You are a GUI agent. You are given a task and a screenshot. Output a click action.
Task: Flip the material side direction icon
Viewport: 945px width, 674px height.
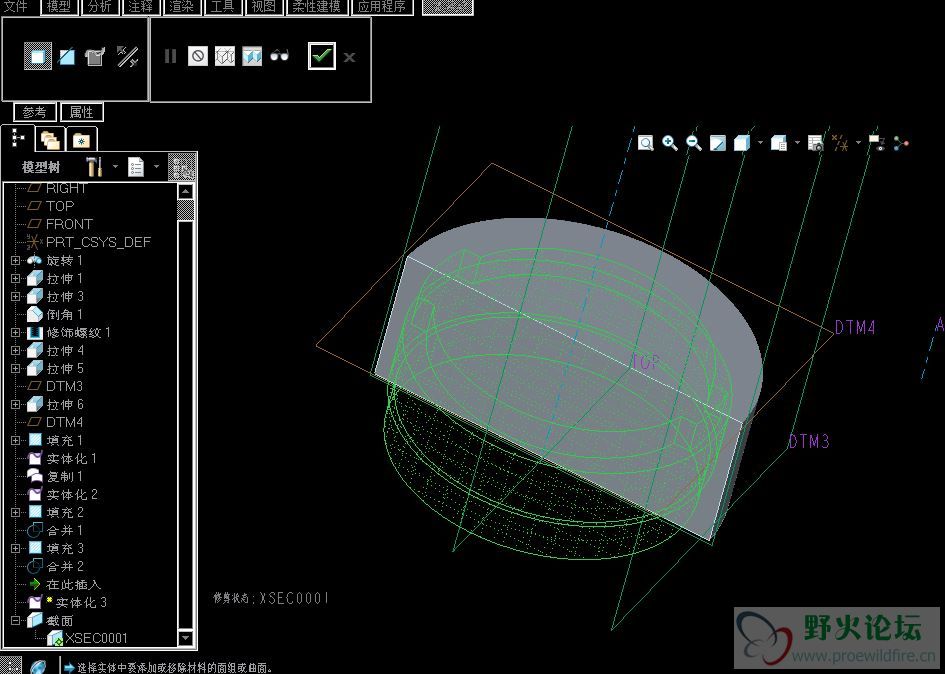pos(127,56)
